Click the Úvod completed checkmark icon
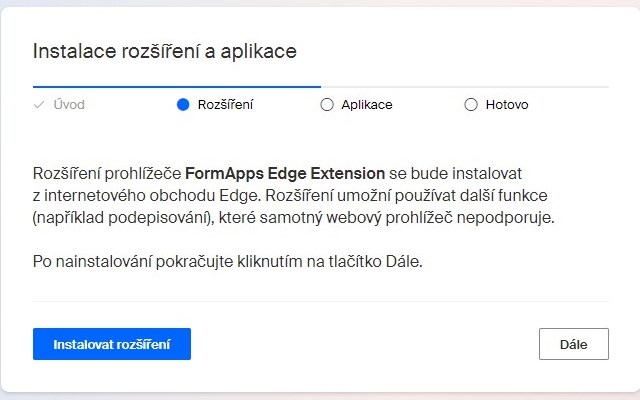The height and width of the screenshot is (400, 640). coord(39,105)
